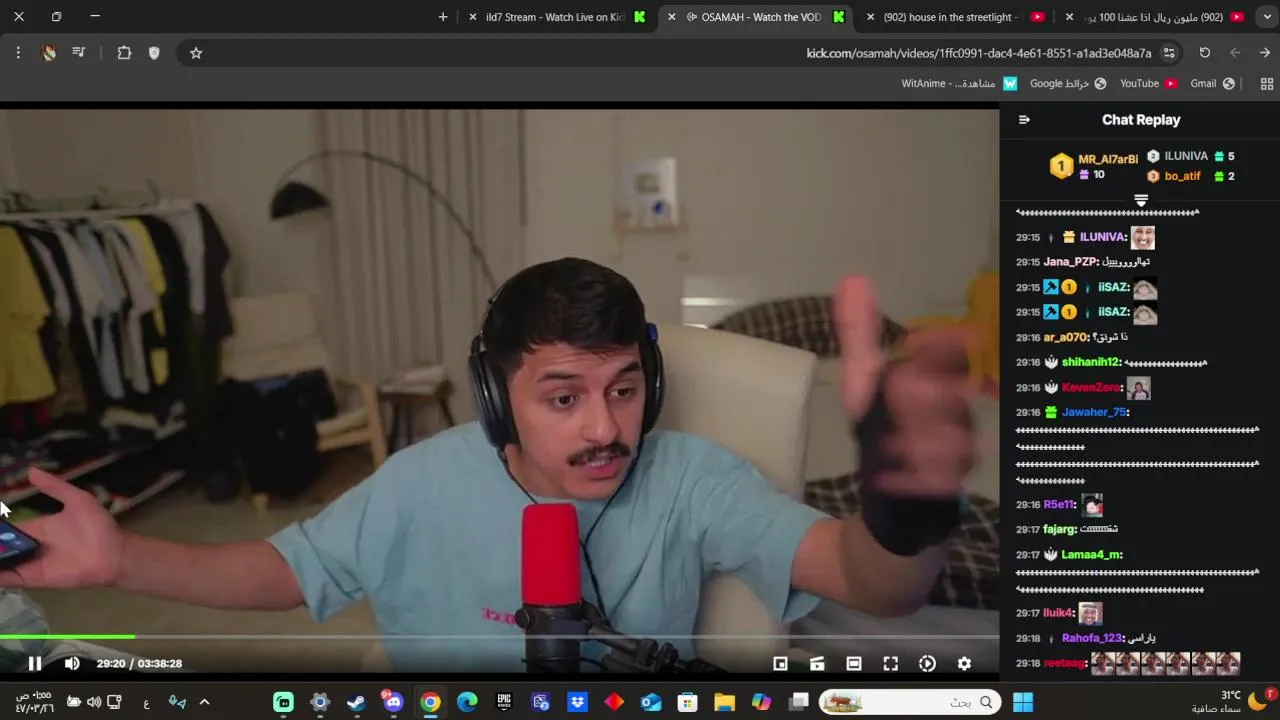Open Copilot from the taskbar

point(761,702)
